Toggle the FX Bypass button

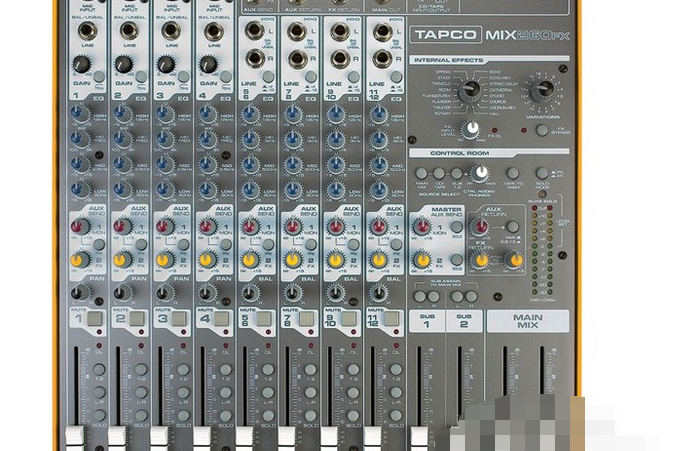[x=542, y=130]
